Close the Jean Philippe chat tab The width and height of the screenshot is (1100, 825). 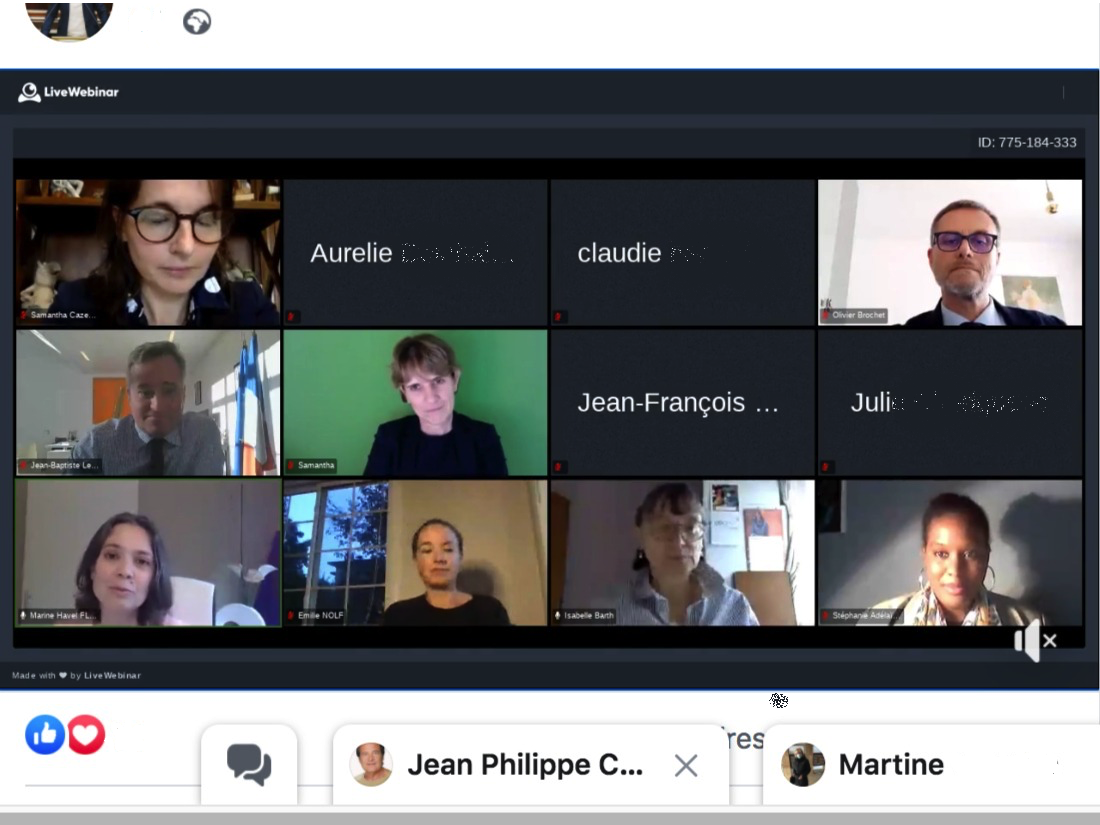[x=685, y=765]
